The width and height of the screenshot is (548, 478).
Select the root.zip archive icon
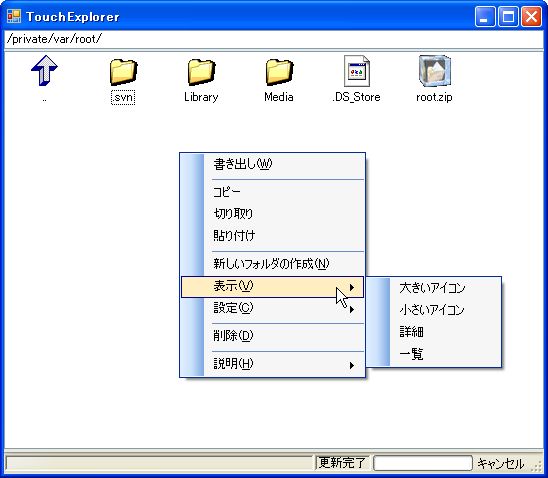coord(435,71)
